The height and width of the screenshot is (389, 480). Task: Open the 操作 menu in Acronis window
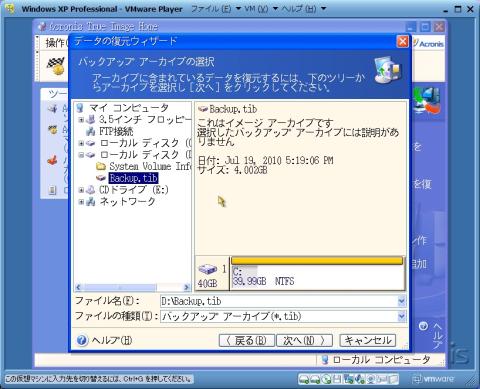[55, 43]
